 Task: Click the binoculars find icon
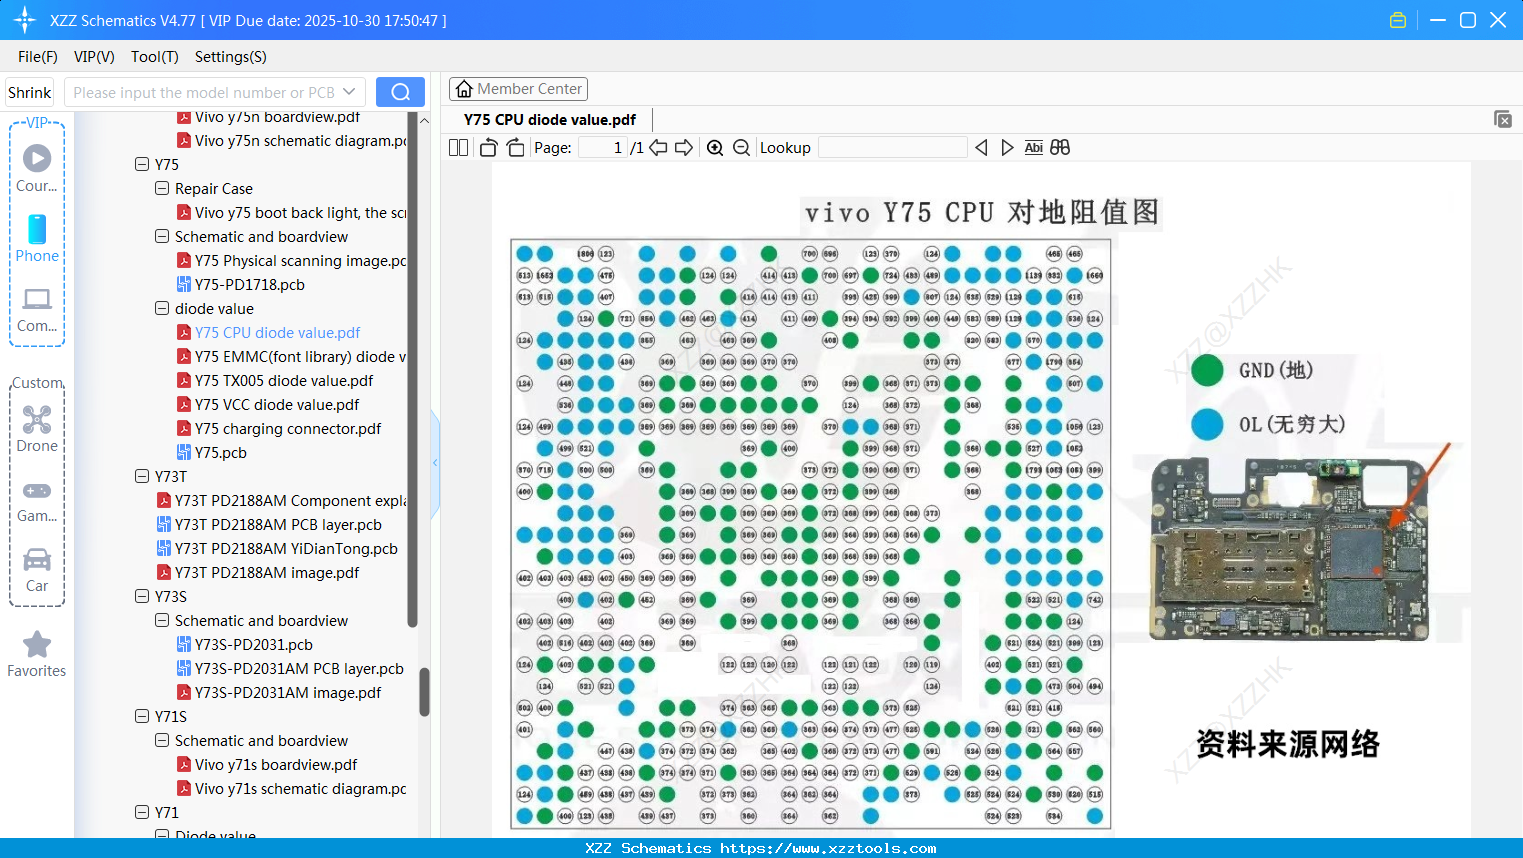pyautogui.click(x=1060, y=148)
